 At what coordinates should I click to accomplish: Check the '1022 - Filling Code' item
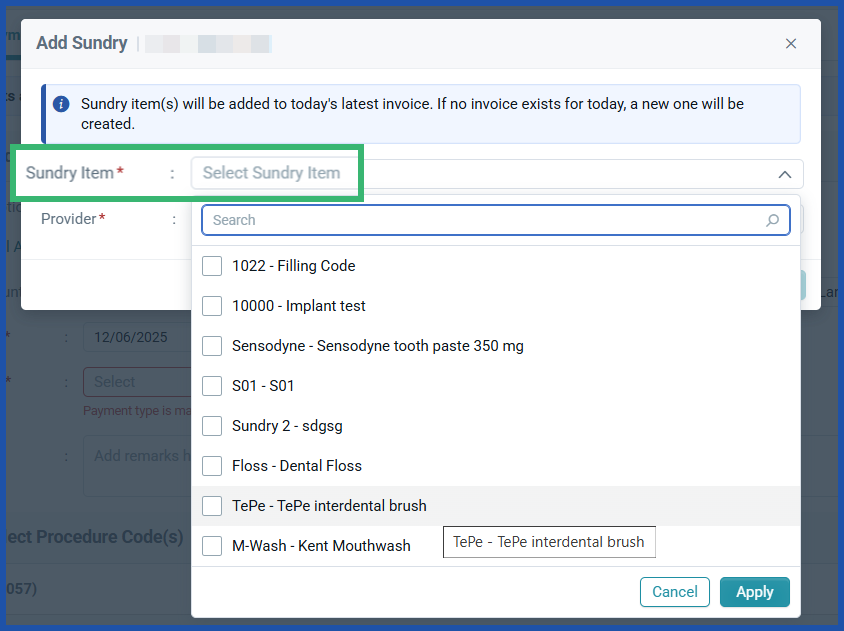211,265
